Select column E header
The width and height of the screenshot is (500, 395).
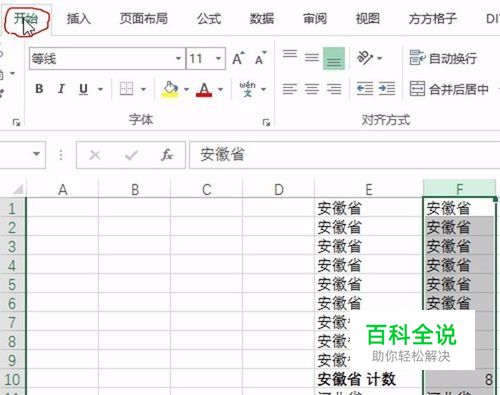[369, 189]
